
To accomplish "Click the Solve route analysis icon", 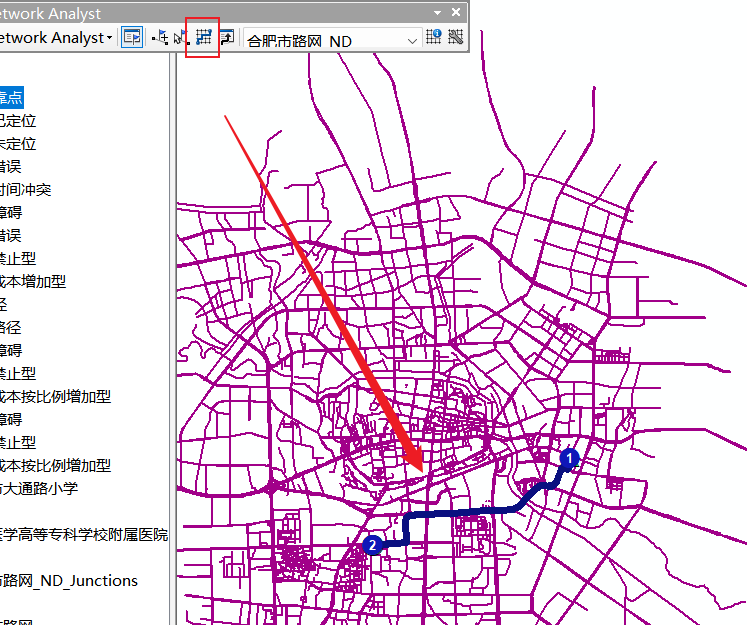I will point(203,37).
